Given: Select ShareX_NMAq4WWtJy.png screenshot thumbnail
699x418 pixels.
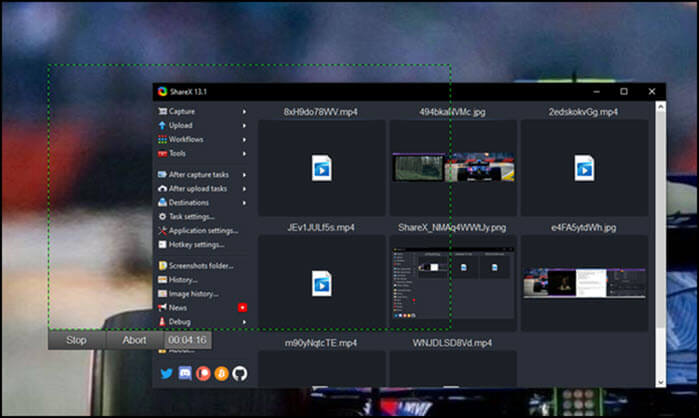Looking at the screenshot, I should (453, 283).
